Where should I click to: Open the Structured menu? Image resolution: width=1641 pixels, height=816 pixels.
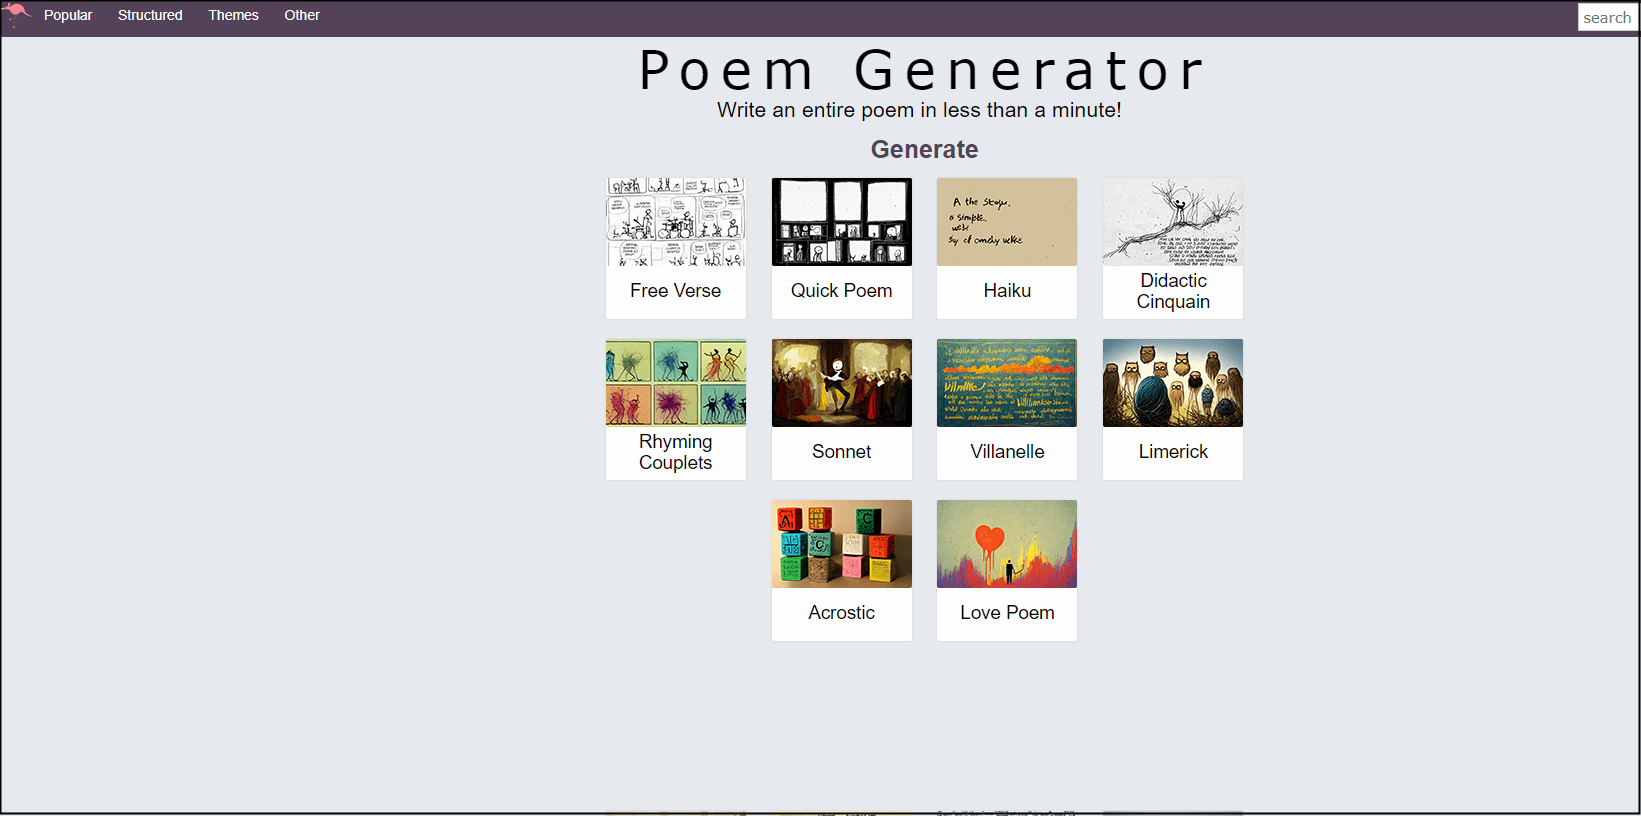pyautogui.click(x=150, y=15)
